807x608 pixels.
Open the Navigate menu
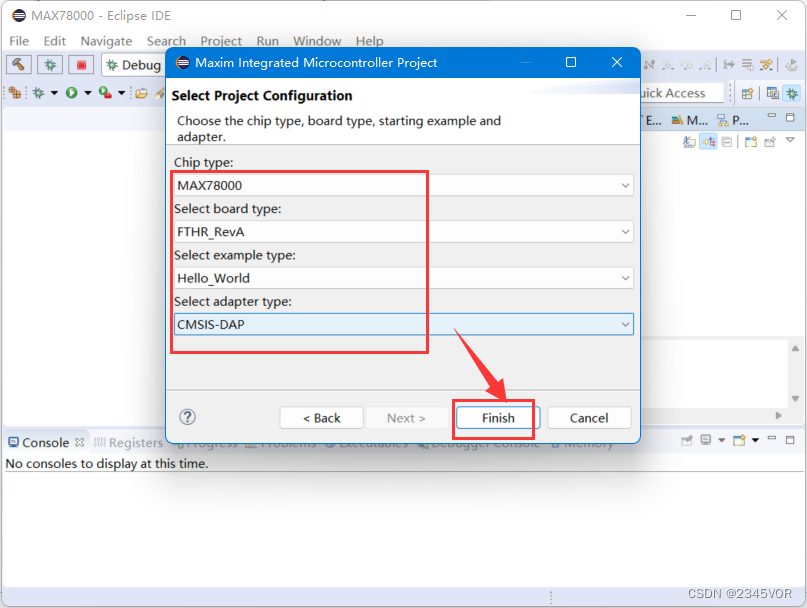click(106, 41)
